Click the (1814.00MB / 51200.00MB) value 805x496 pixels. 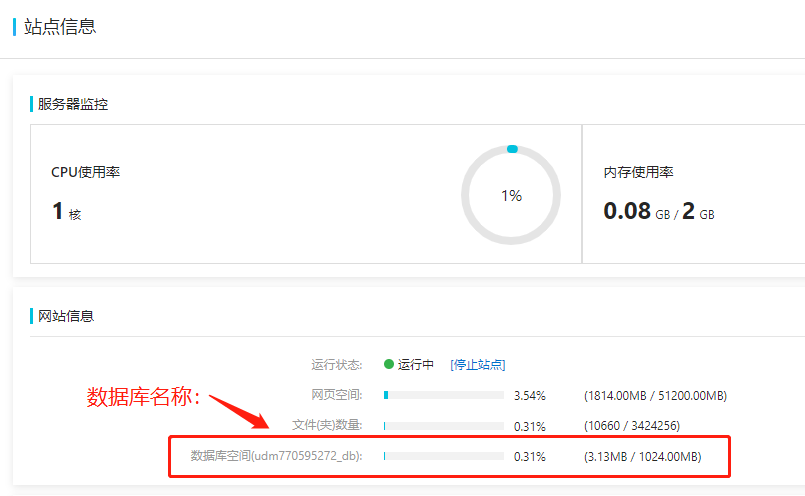tap(655, 396)
